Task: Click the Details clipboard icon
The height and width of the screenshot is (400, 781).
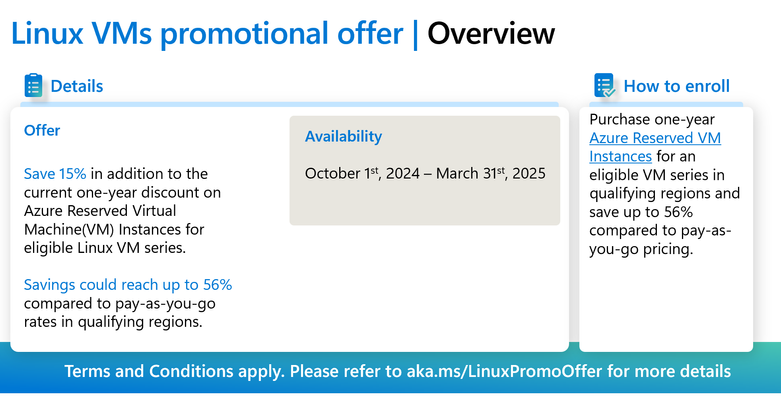Action: (33, 85)
